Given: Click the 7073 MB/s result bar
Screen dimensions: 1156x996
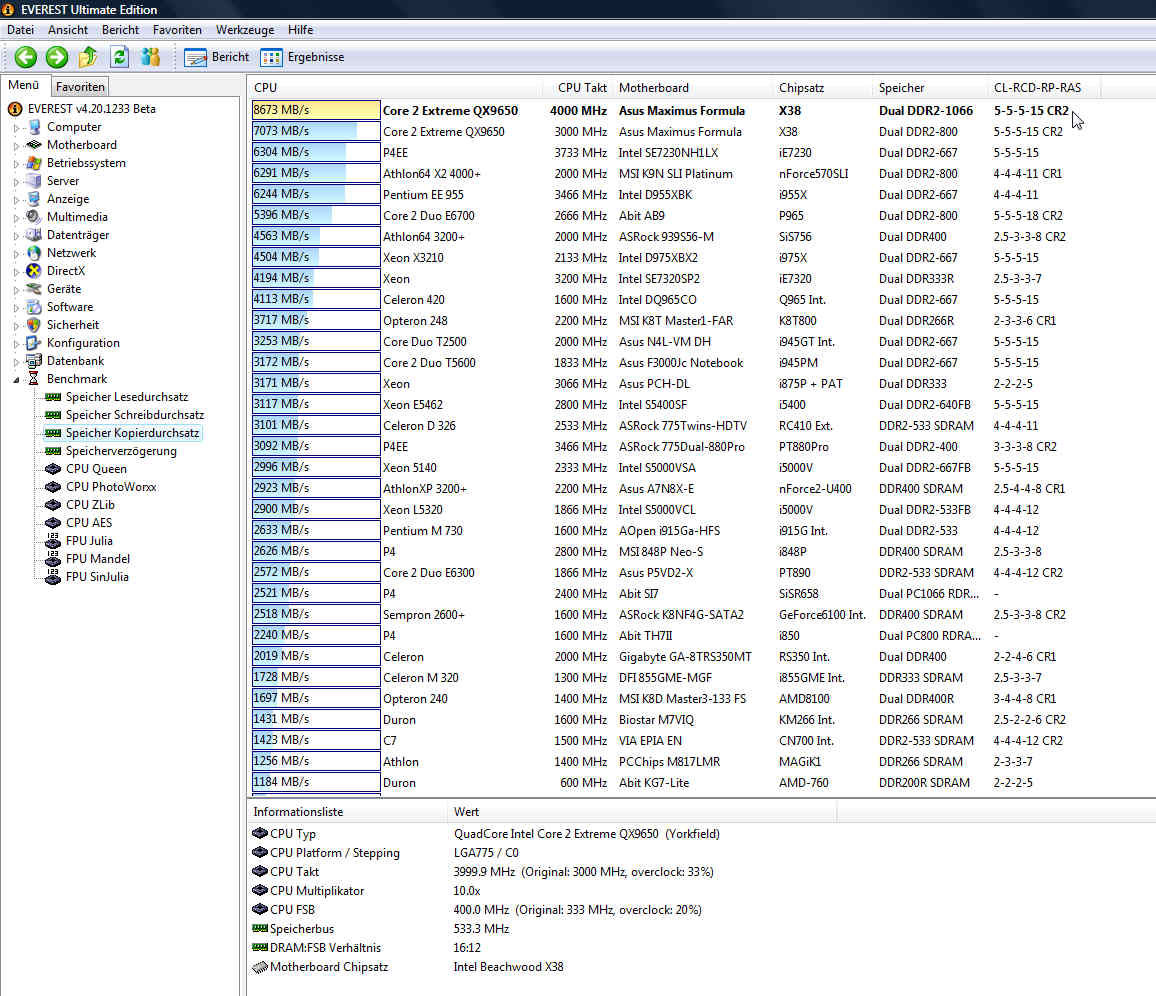Looking at the screenshot, I should point(316,131).
